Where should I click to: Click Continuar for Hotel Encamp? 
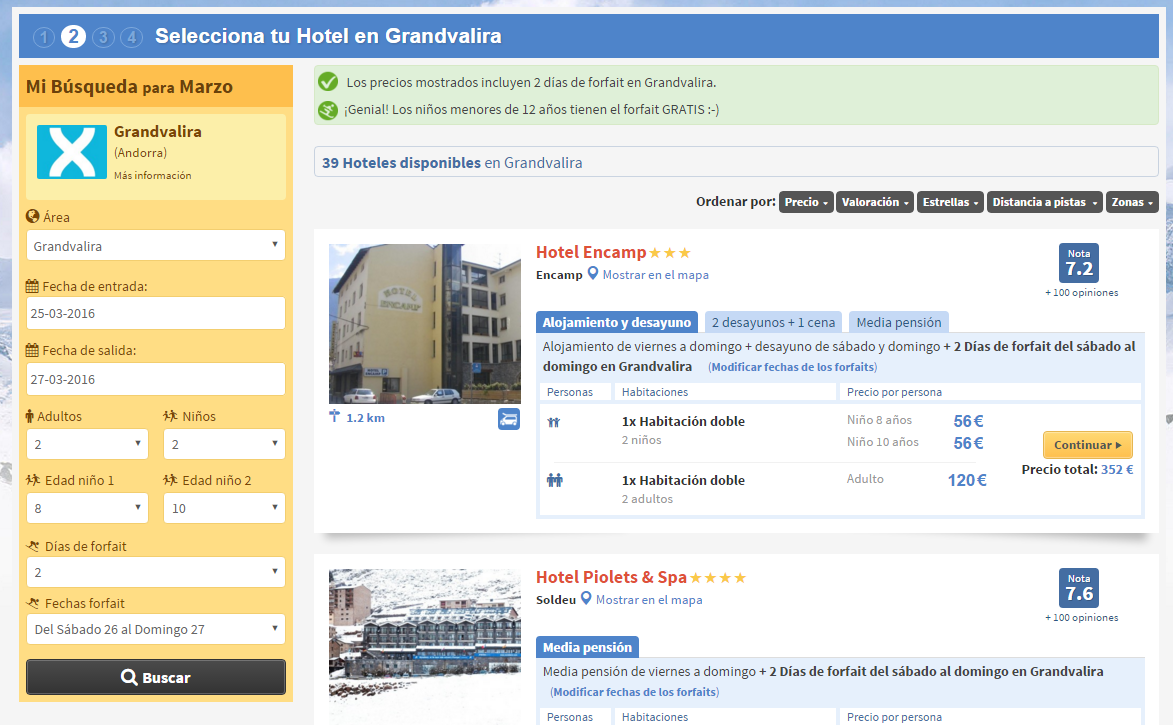(1088, 444)
